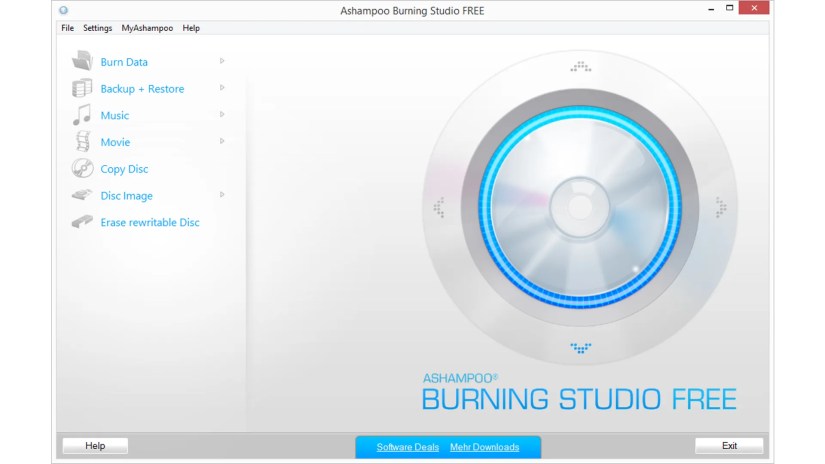
Task: Click the dotted arrow left of the disc
Action: [x=439, y=207]
